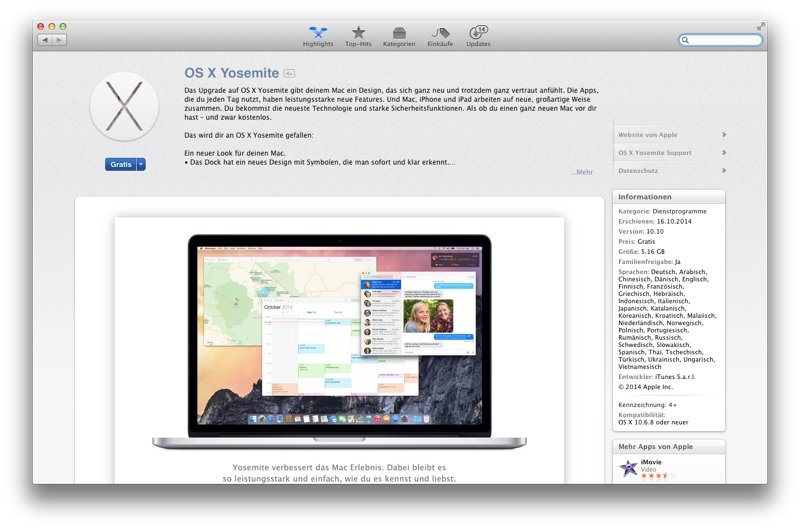Click the Kategorie: Dienstprogramme line
Viewport: 800px width, 529px height.
click(662, 211)
